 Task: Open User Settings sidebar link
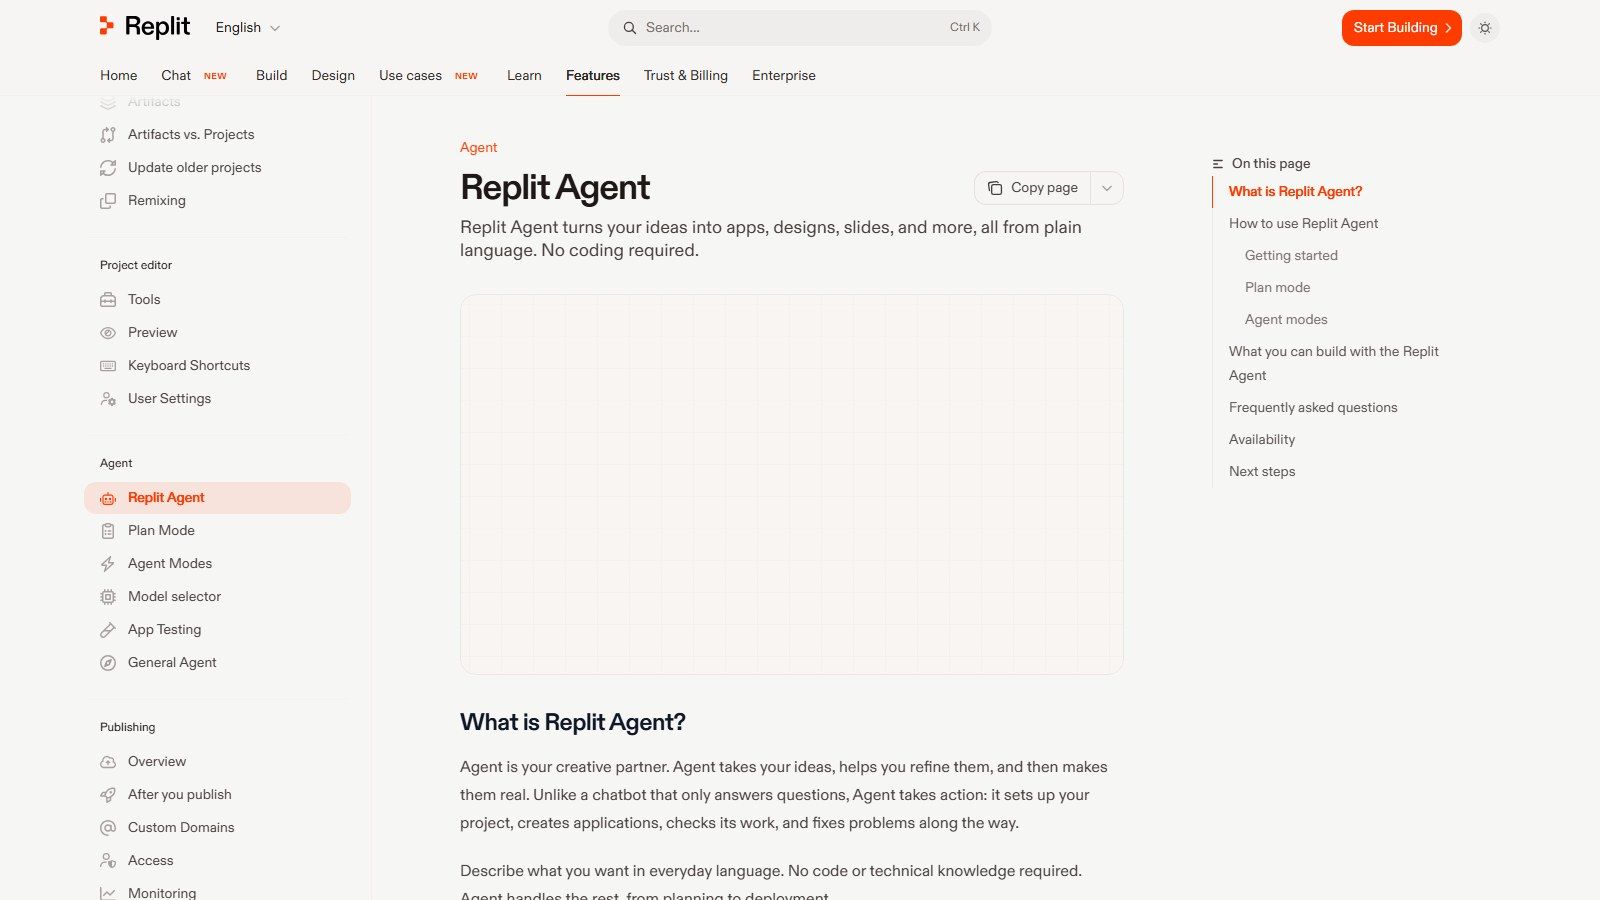pos(218,399)
